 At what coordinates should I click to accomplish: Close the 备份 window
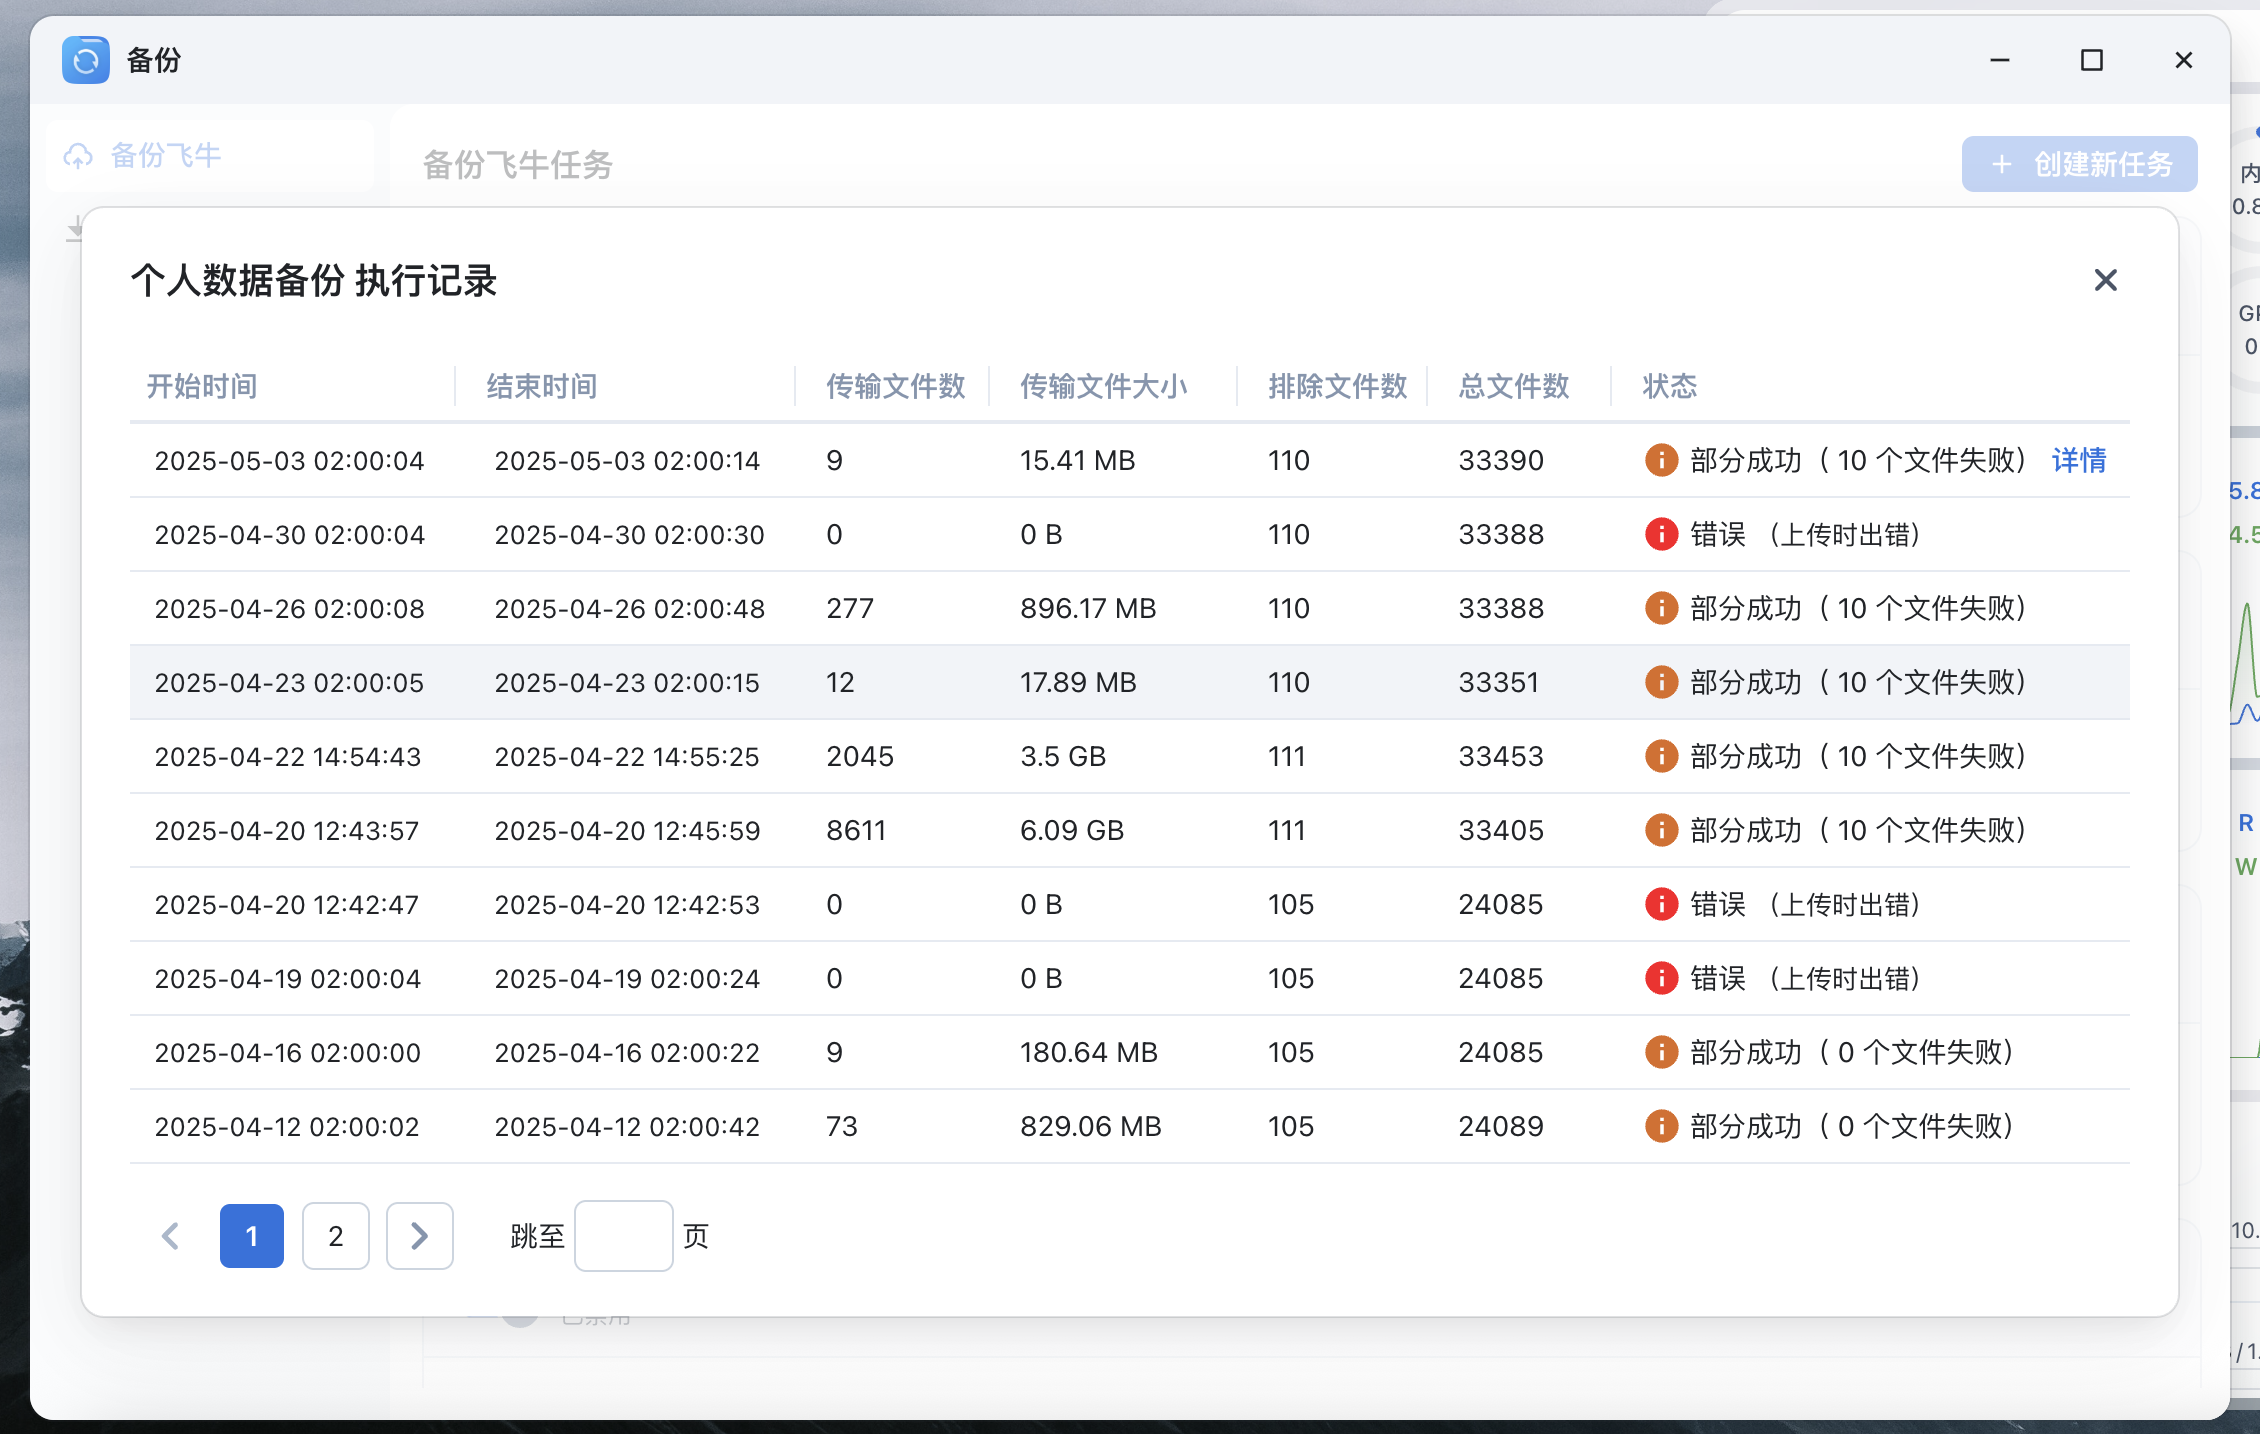[2183, 60]
